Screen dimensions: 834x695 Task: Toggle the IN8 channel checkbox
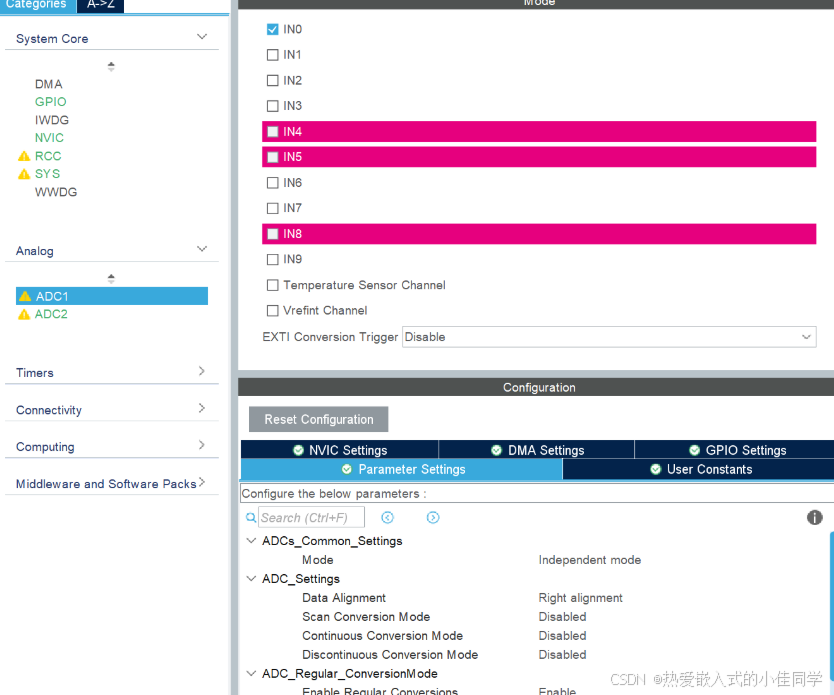coord(272,233)
